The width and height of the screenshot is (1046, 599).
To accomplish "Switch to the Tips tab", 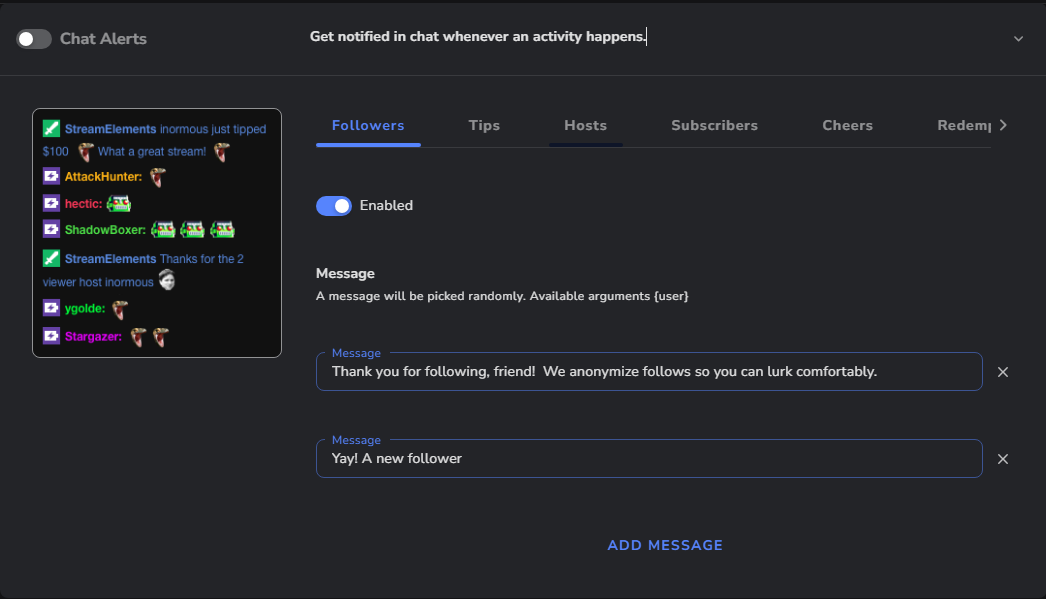I will 484,125.
